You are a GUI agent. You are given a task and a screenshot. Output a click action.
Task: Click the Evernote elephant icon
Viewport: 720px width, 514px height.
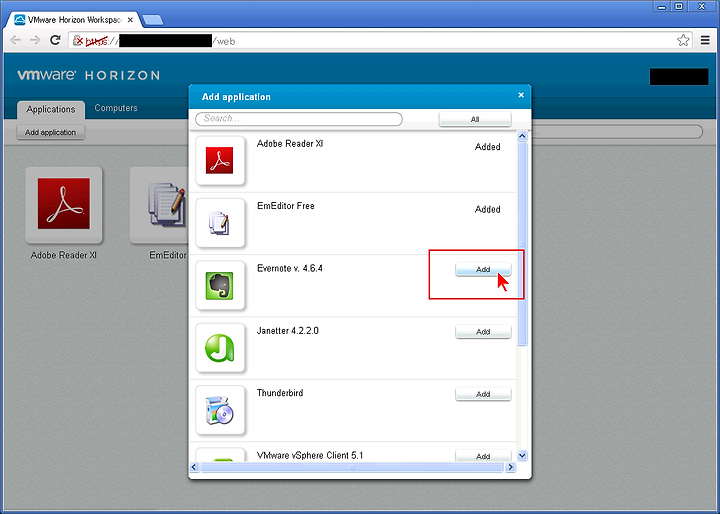tap(220, 285)
